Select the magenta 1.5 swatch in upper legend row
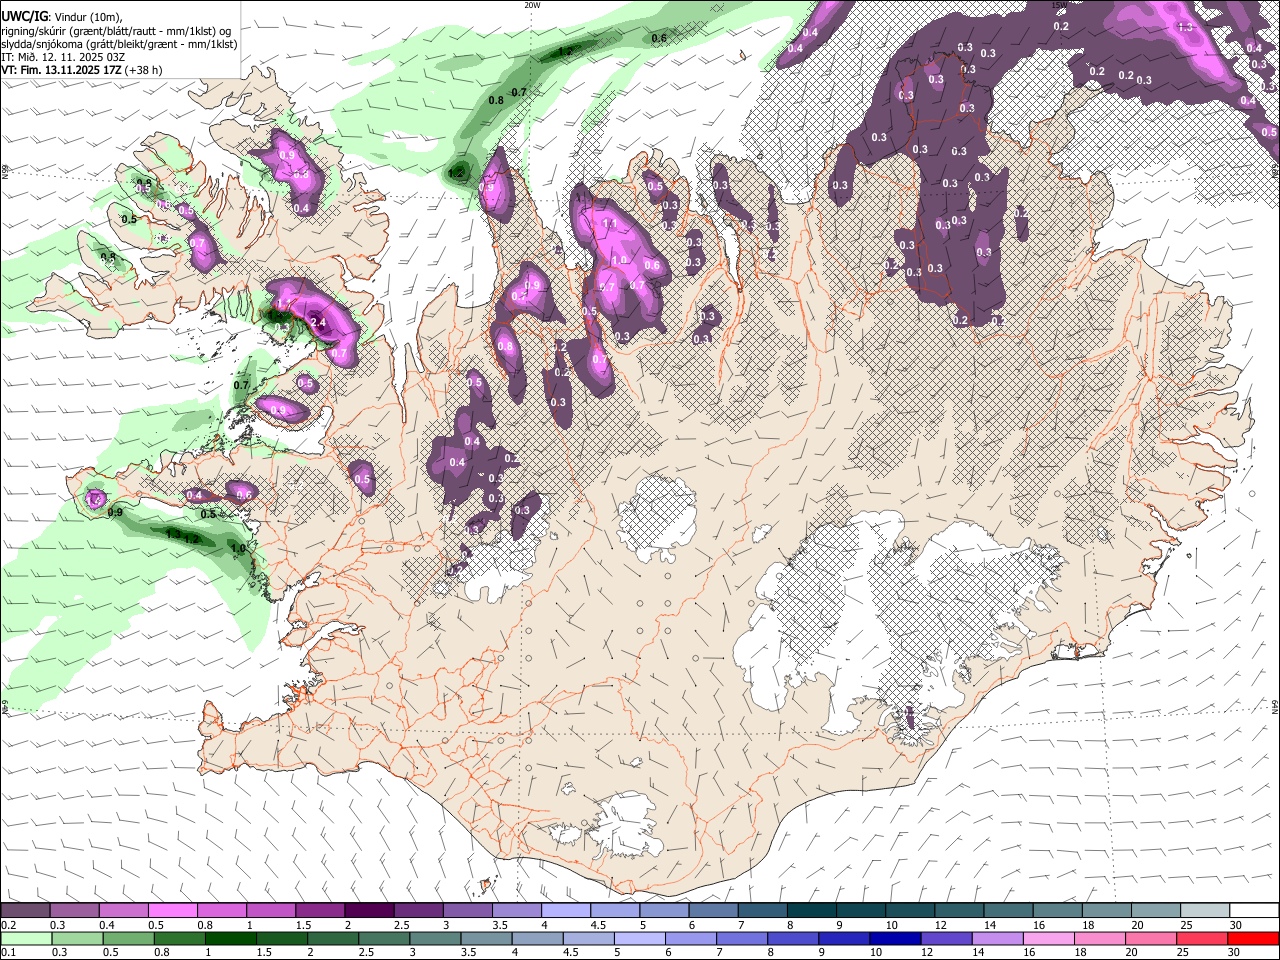Screen dimensions: 1280x960 [x=320, y=911]
